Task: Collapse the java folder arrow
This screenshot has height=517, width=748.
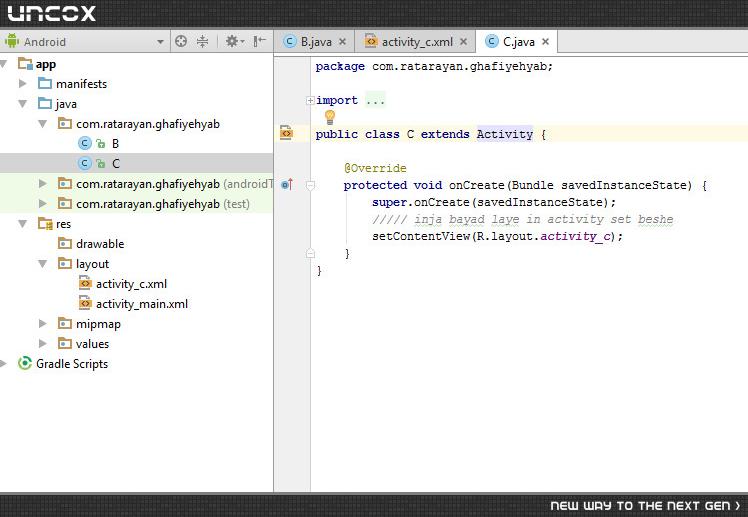Action: point(22,103)
